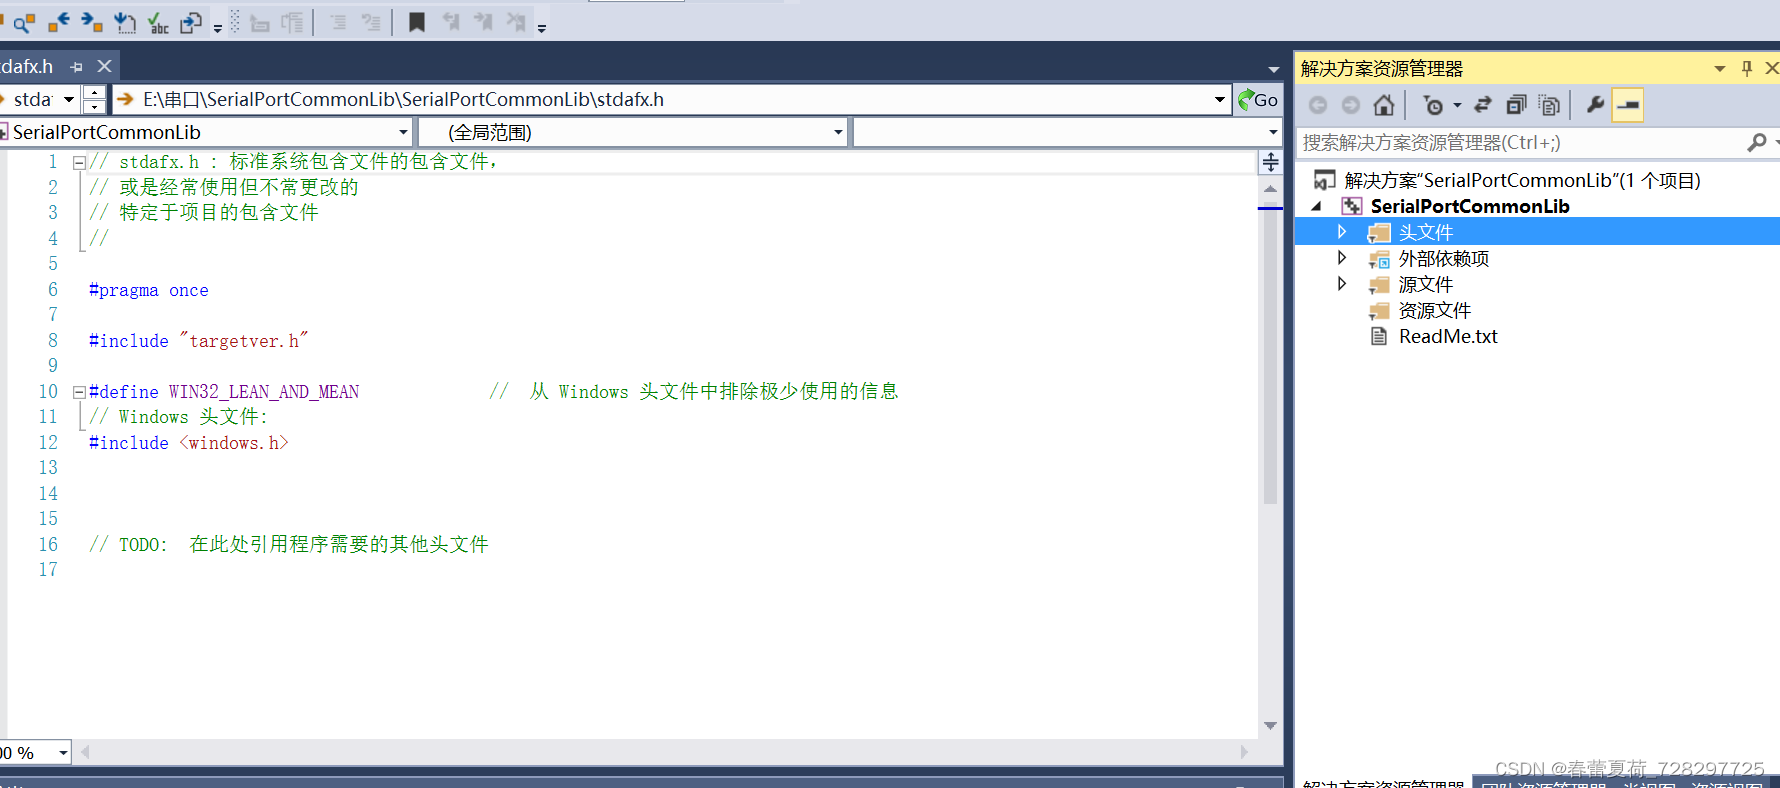This screenshot has height=788, width=1780.
Task: Collapse the code region at line 10
Action: point(79,392)
